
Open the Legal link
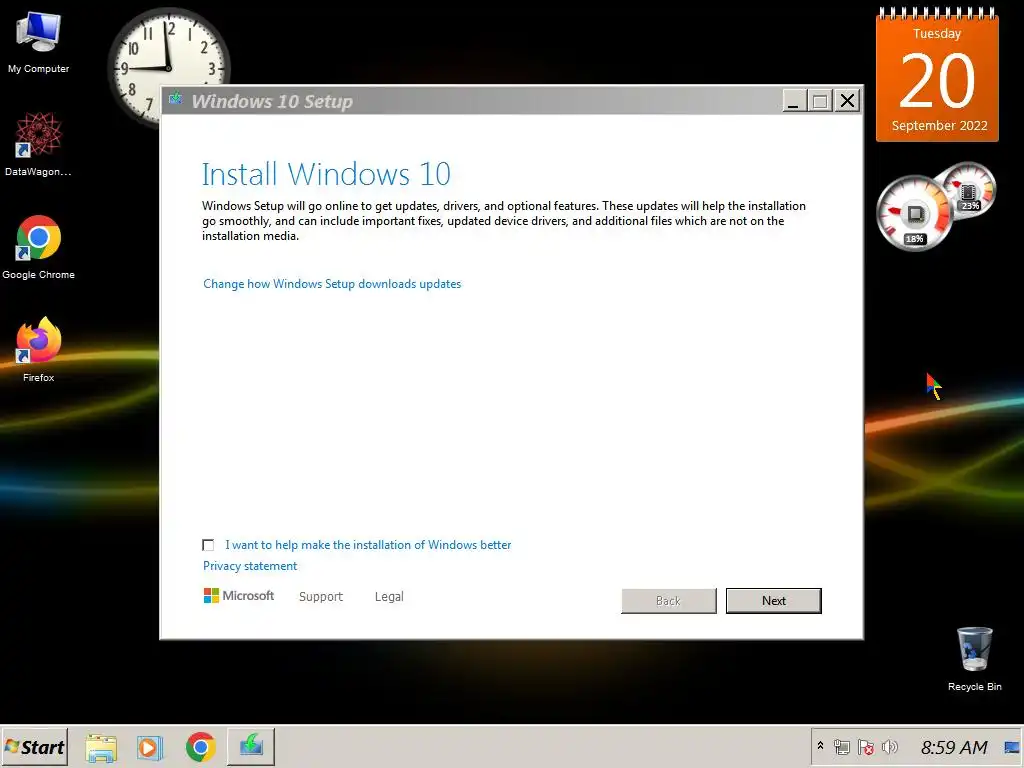[x=389, y=596]
